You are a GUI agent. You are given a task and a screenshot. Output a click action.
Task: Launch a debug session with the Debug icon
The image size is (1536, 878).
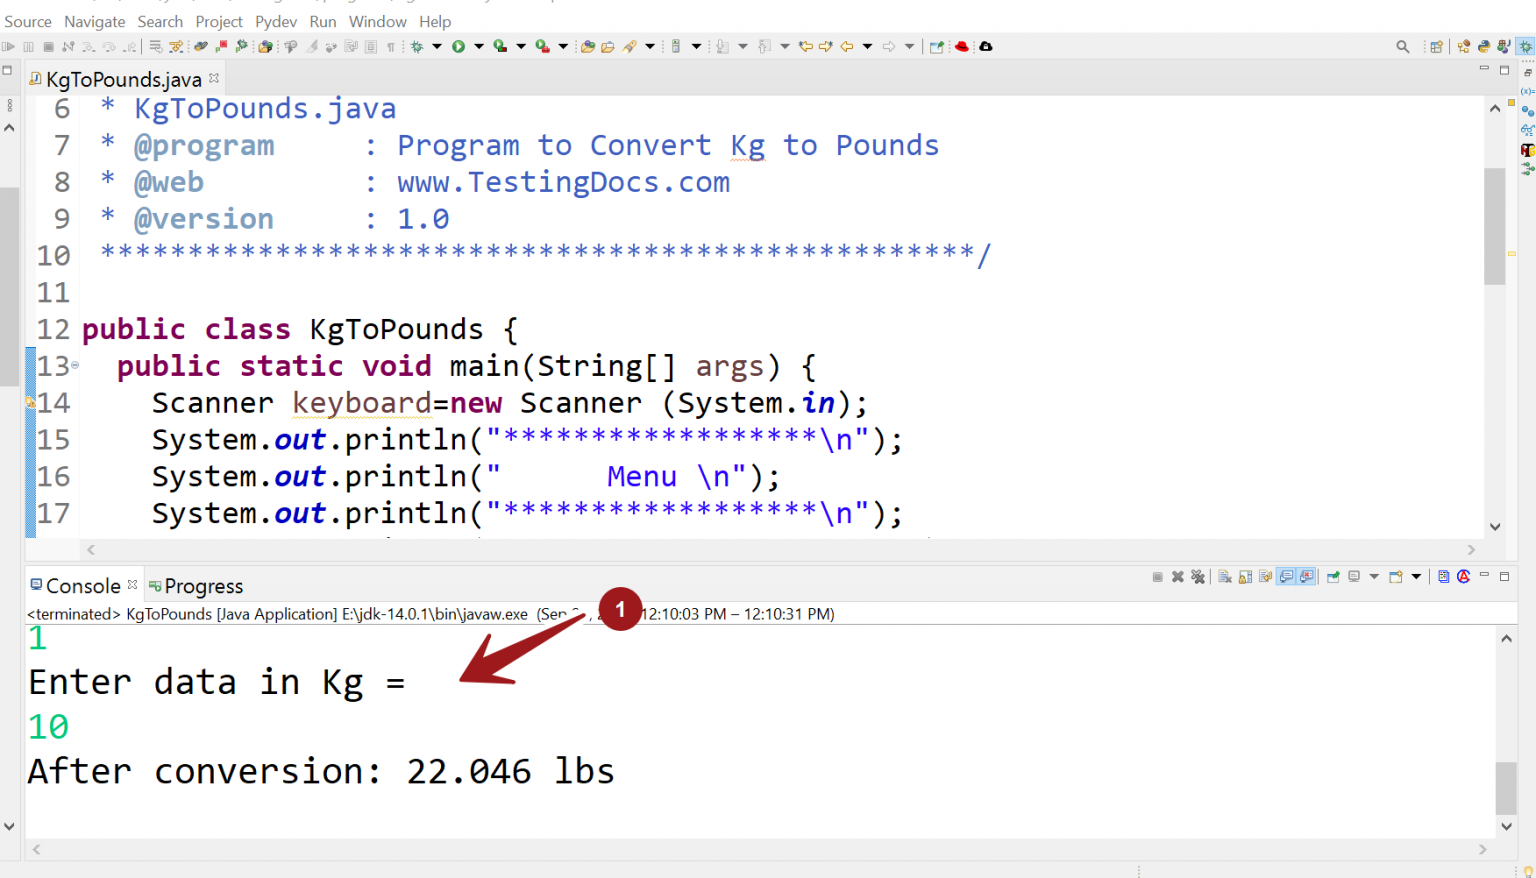pos(417,46)
